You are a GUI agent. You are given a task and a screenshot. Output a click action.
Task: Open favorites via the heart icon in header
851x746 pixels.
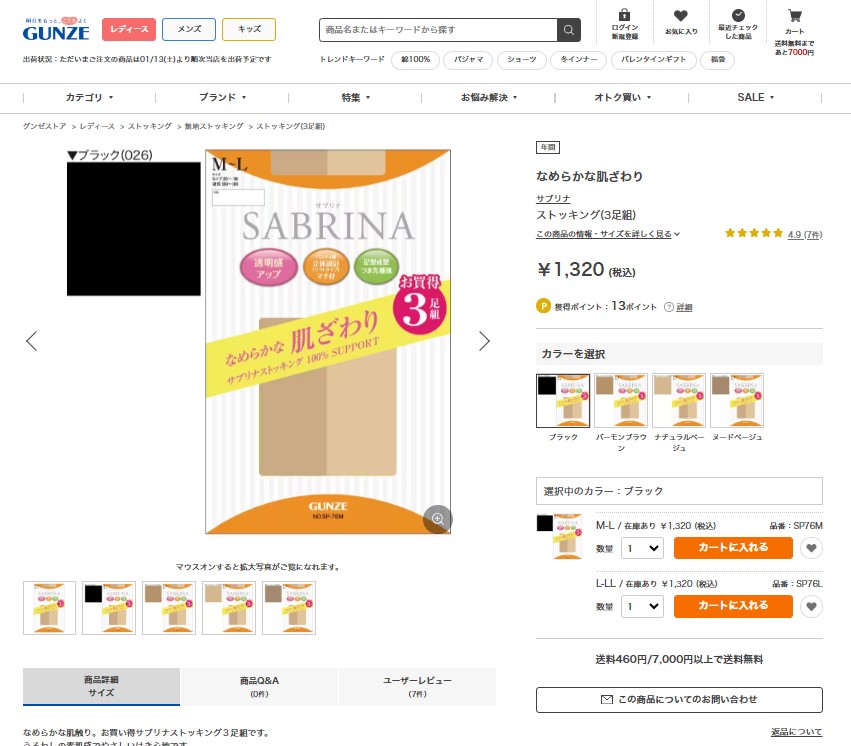click(681, 23)
